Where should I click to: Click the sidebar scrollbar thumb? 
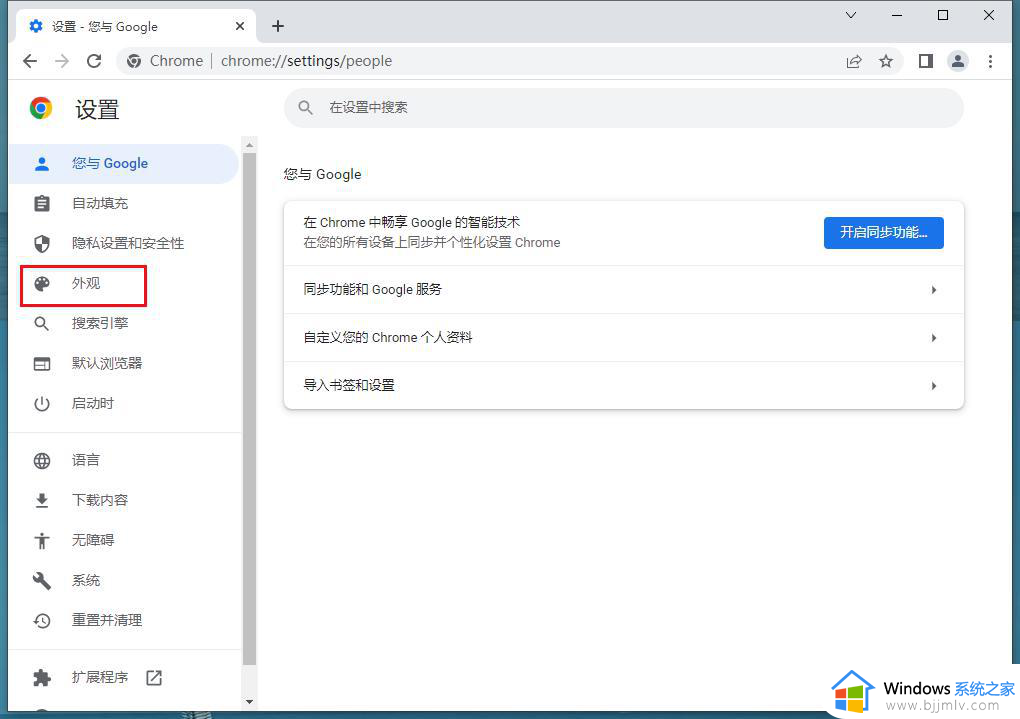tap(249, 409)
